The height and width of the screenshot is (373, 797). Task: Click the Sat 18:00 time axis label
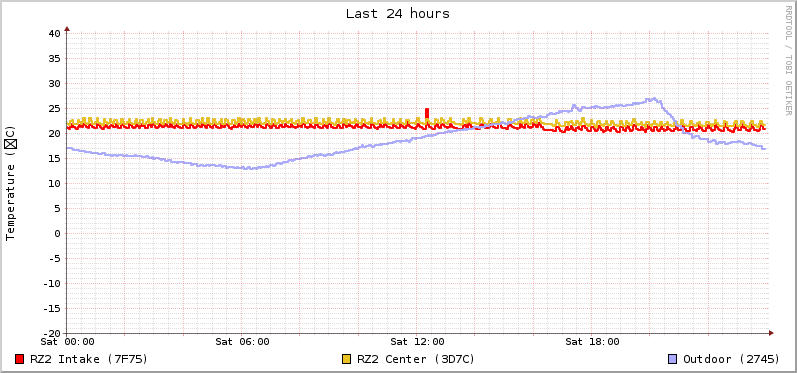(592, 342)
